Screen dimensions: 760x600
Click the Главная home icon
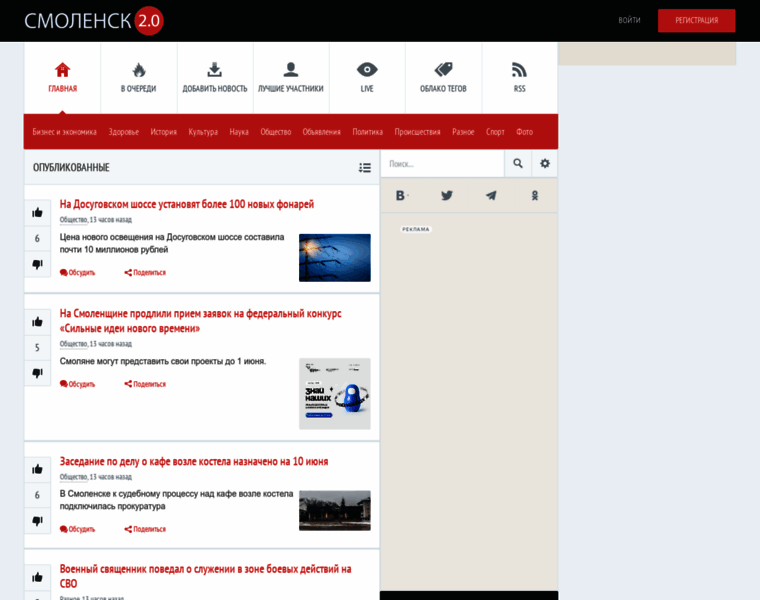62,70
